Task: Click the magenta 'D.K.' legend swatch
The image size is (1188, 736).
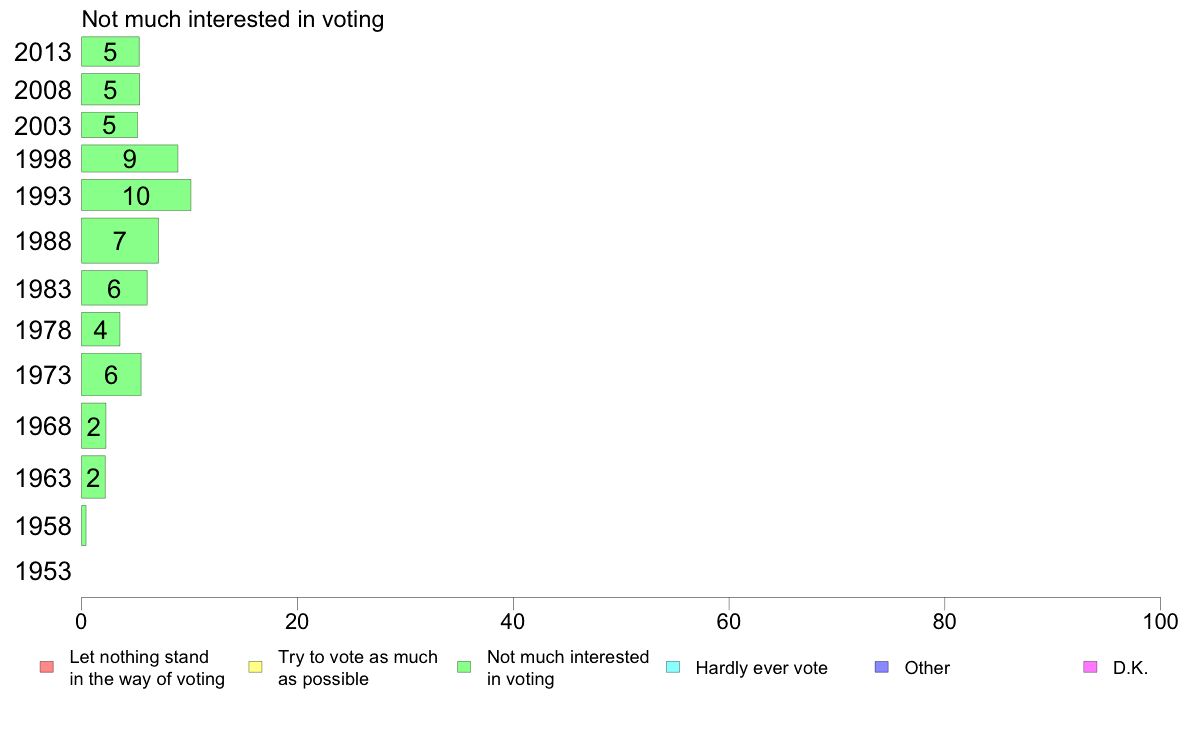Action: tap(1090, 667)
